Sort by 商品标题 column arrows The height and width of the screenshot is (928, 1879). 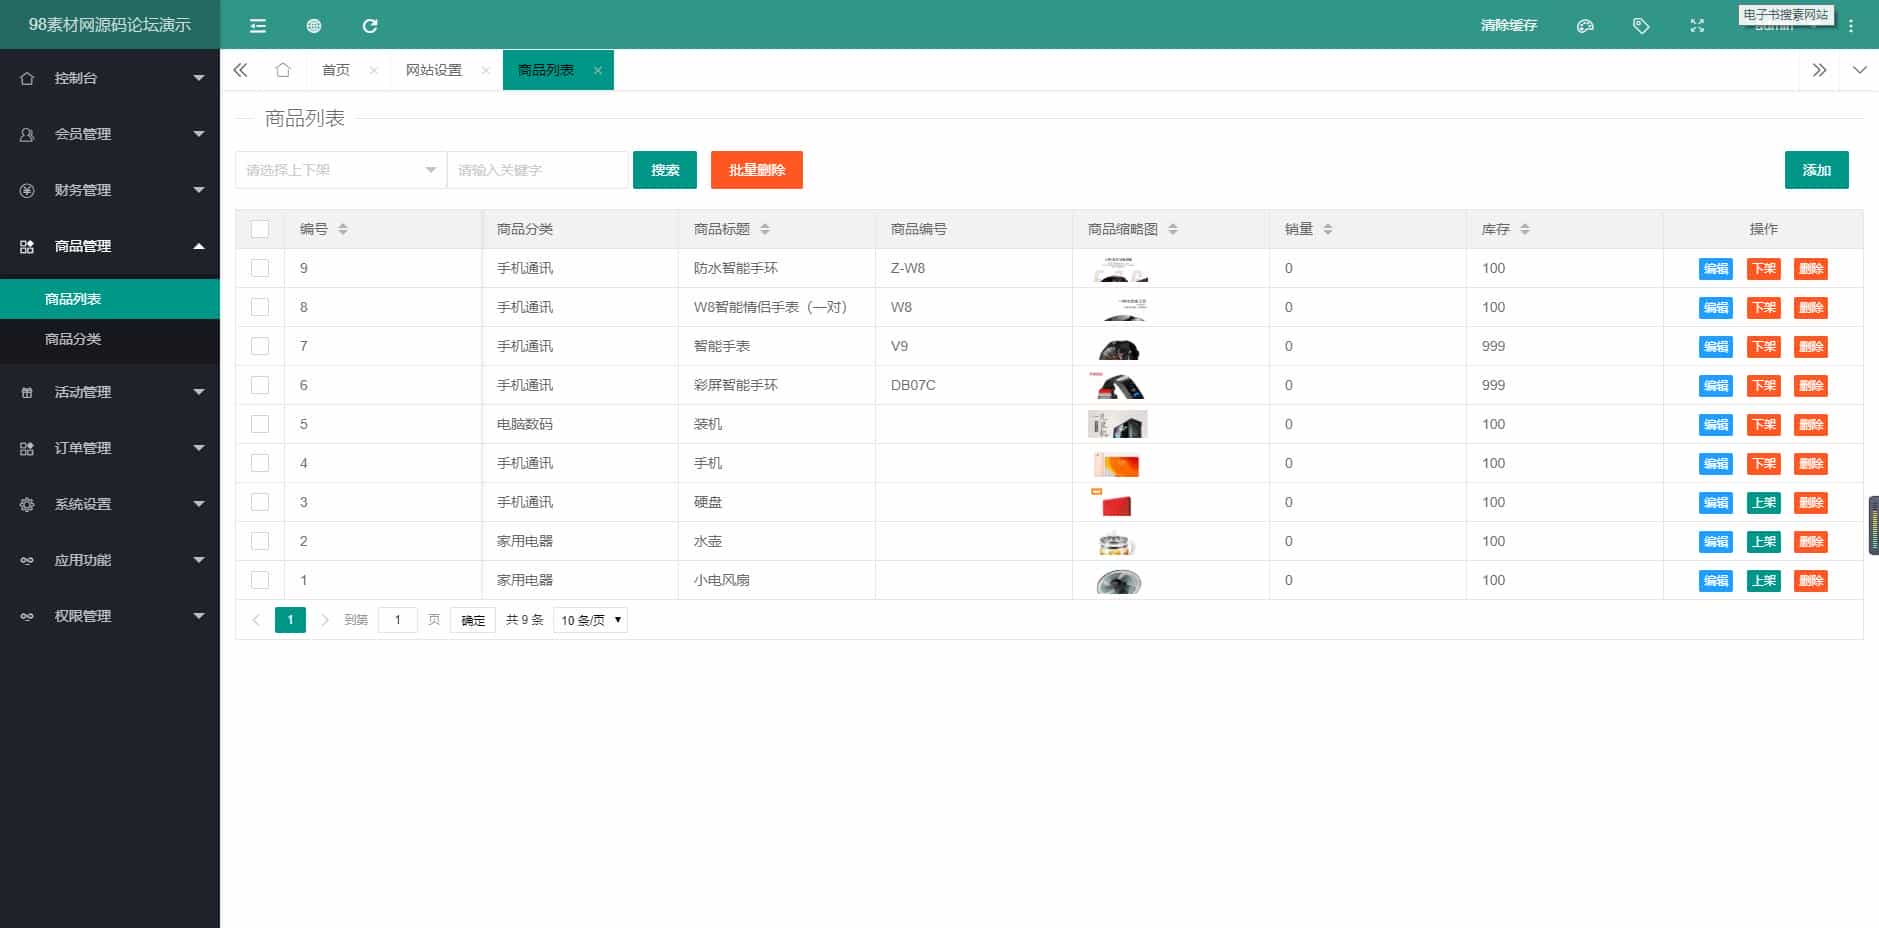click(x=765, y=229)
